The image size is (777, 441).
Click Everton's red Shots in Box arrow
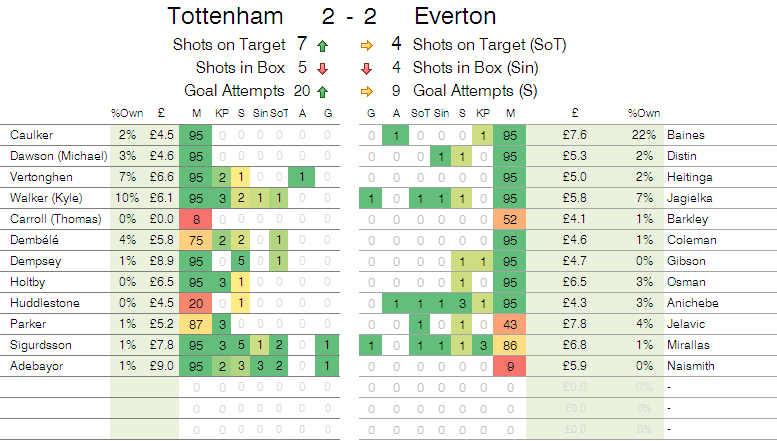(x=366, y=68)
